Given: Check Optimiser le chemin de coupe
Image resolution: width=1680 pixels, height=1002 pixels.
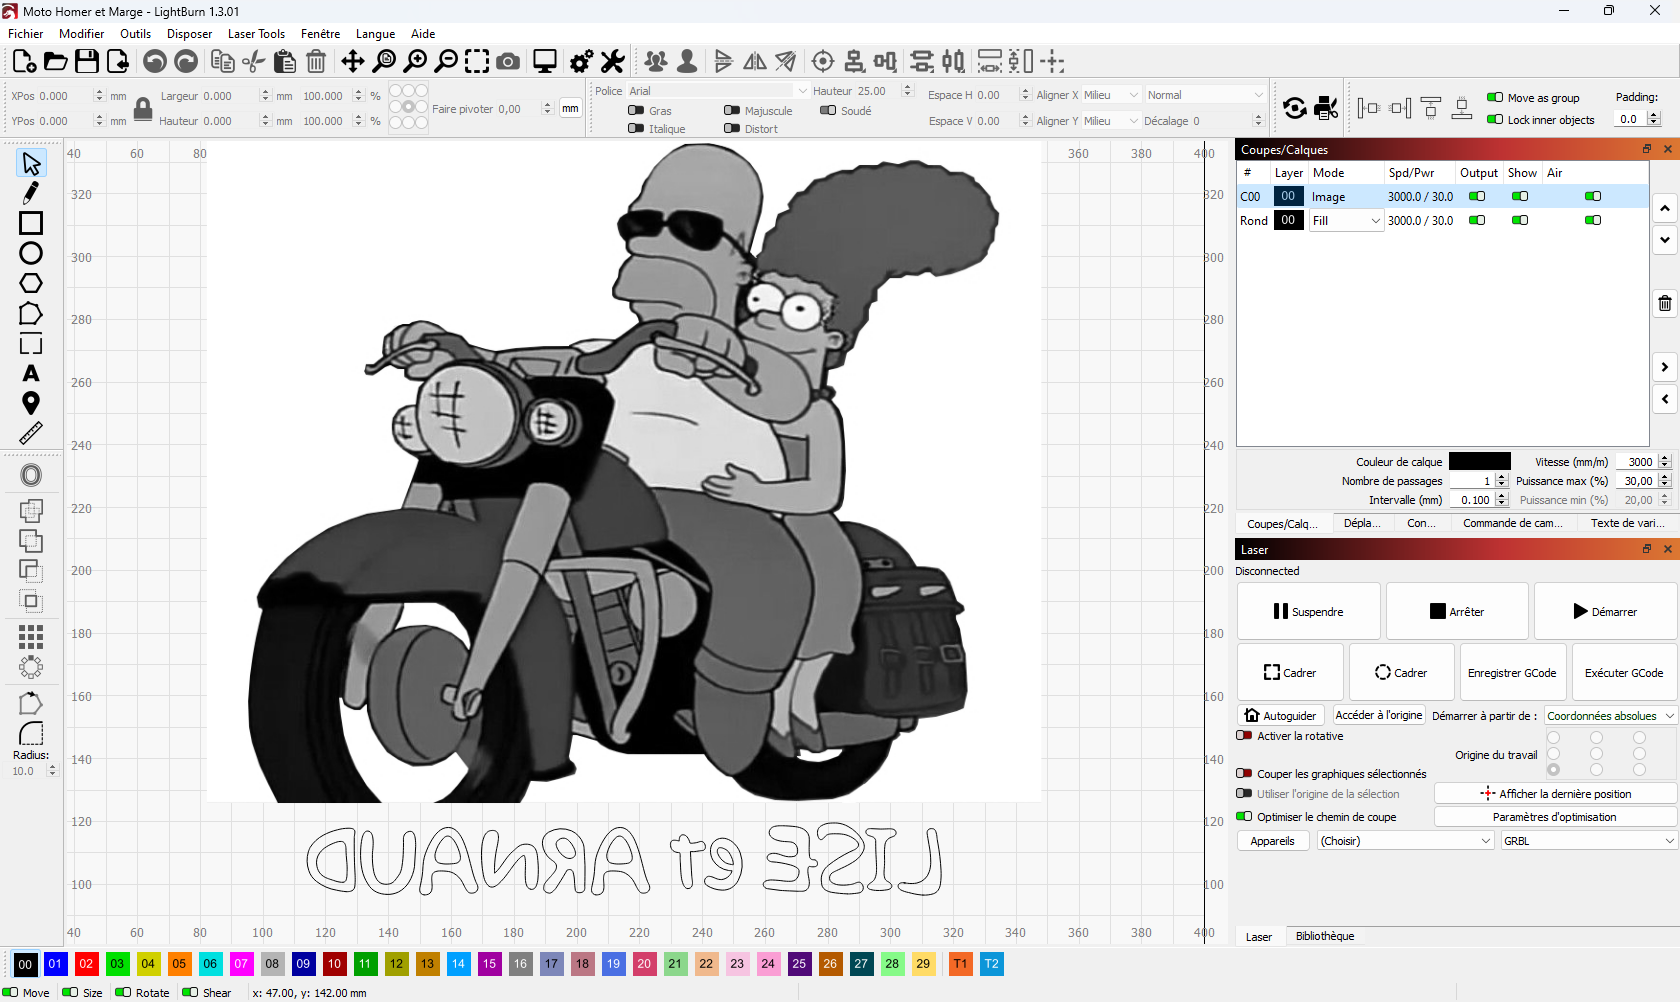Looking at the screenshot, I should point(1244,817).
